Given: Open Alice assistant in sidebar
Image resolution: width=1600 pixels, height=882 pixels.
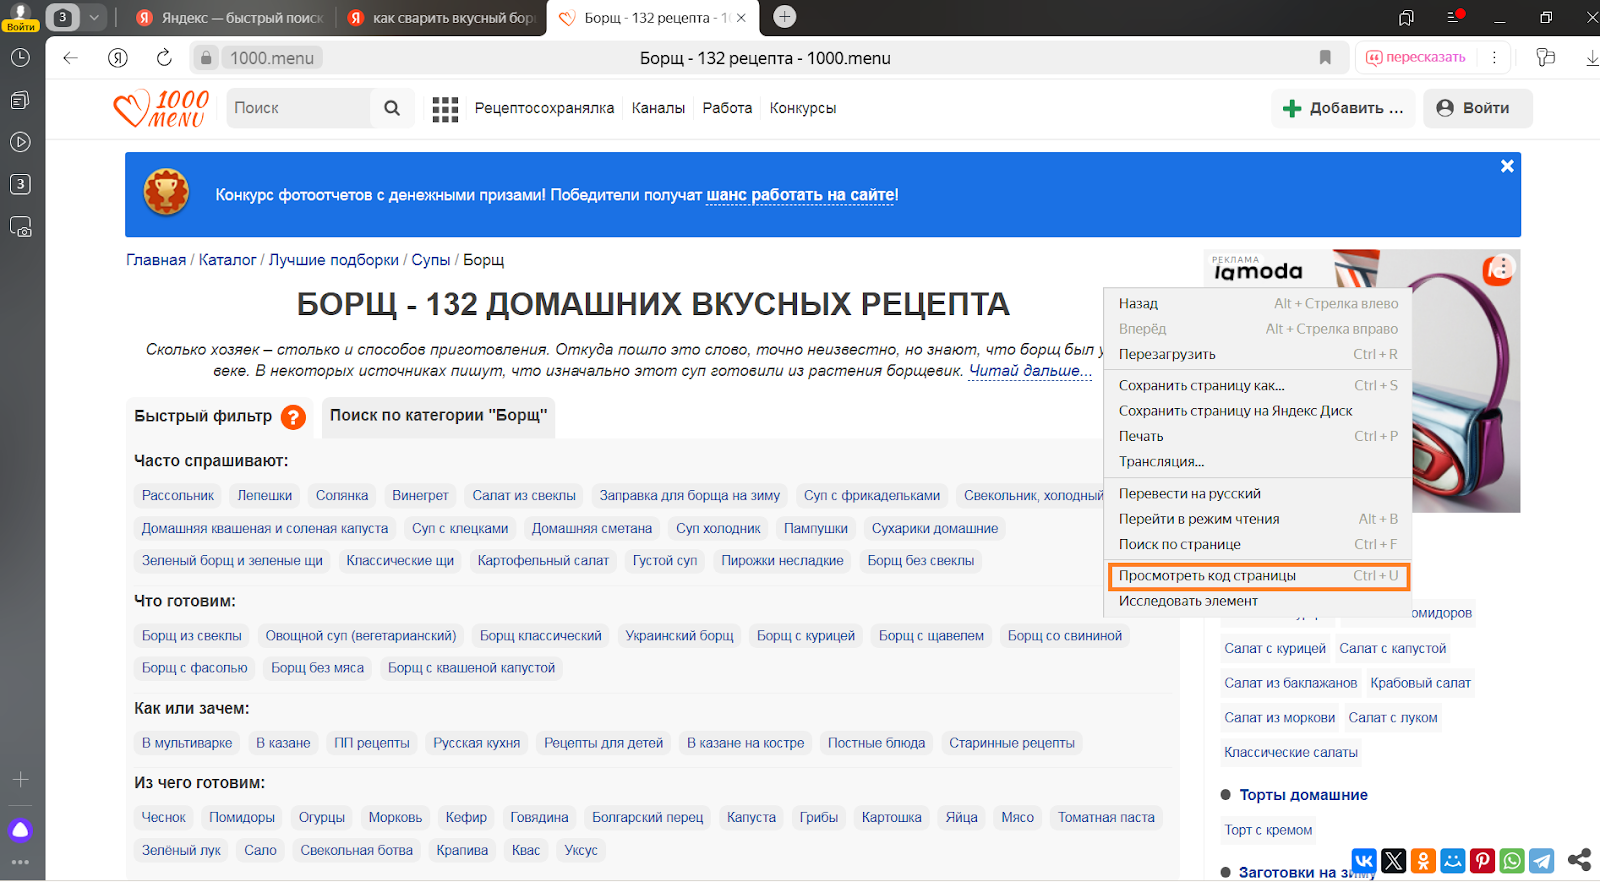Looking at the screenshot, I should 20,830.
